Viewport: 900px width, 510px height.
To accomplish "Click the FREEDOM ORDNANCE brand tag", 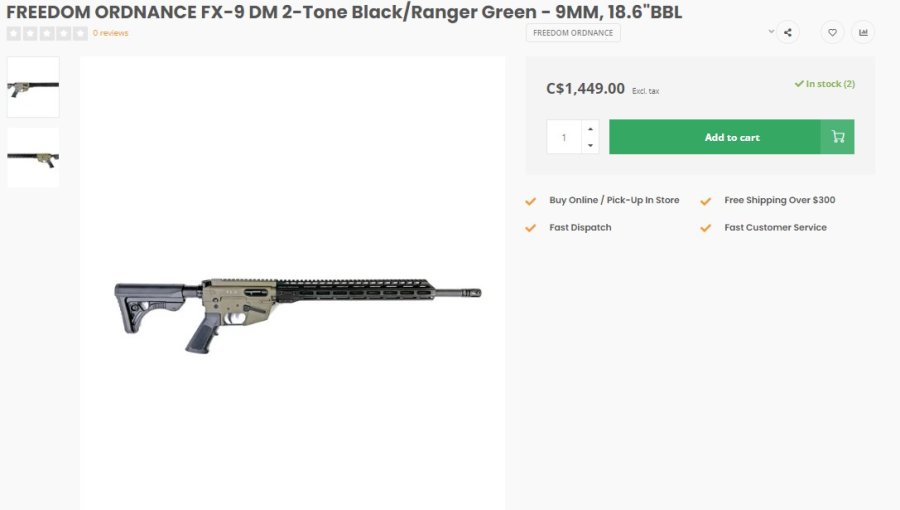I will coord(573,33).
